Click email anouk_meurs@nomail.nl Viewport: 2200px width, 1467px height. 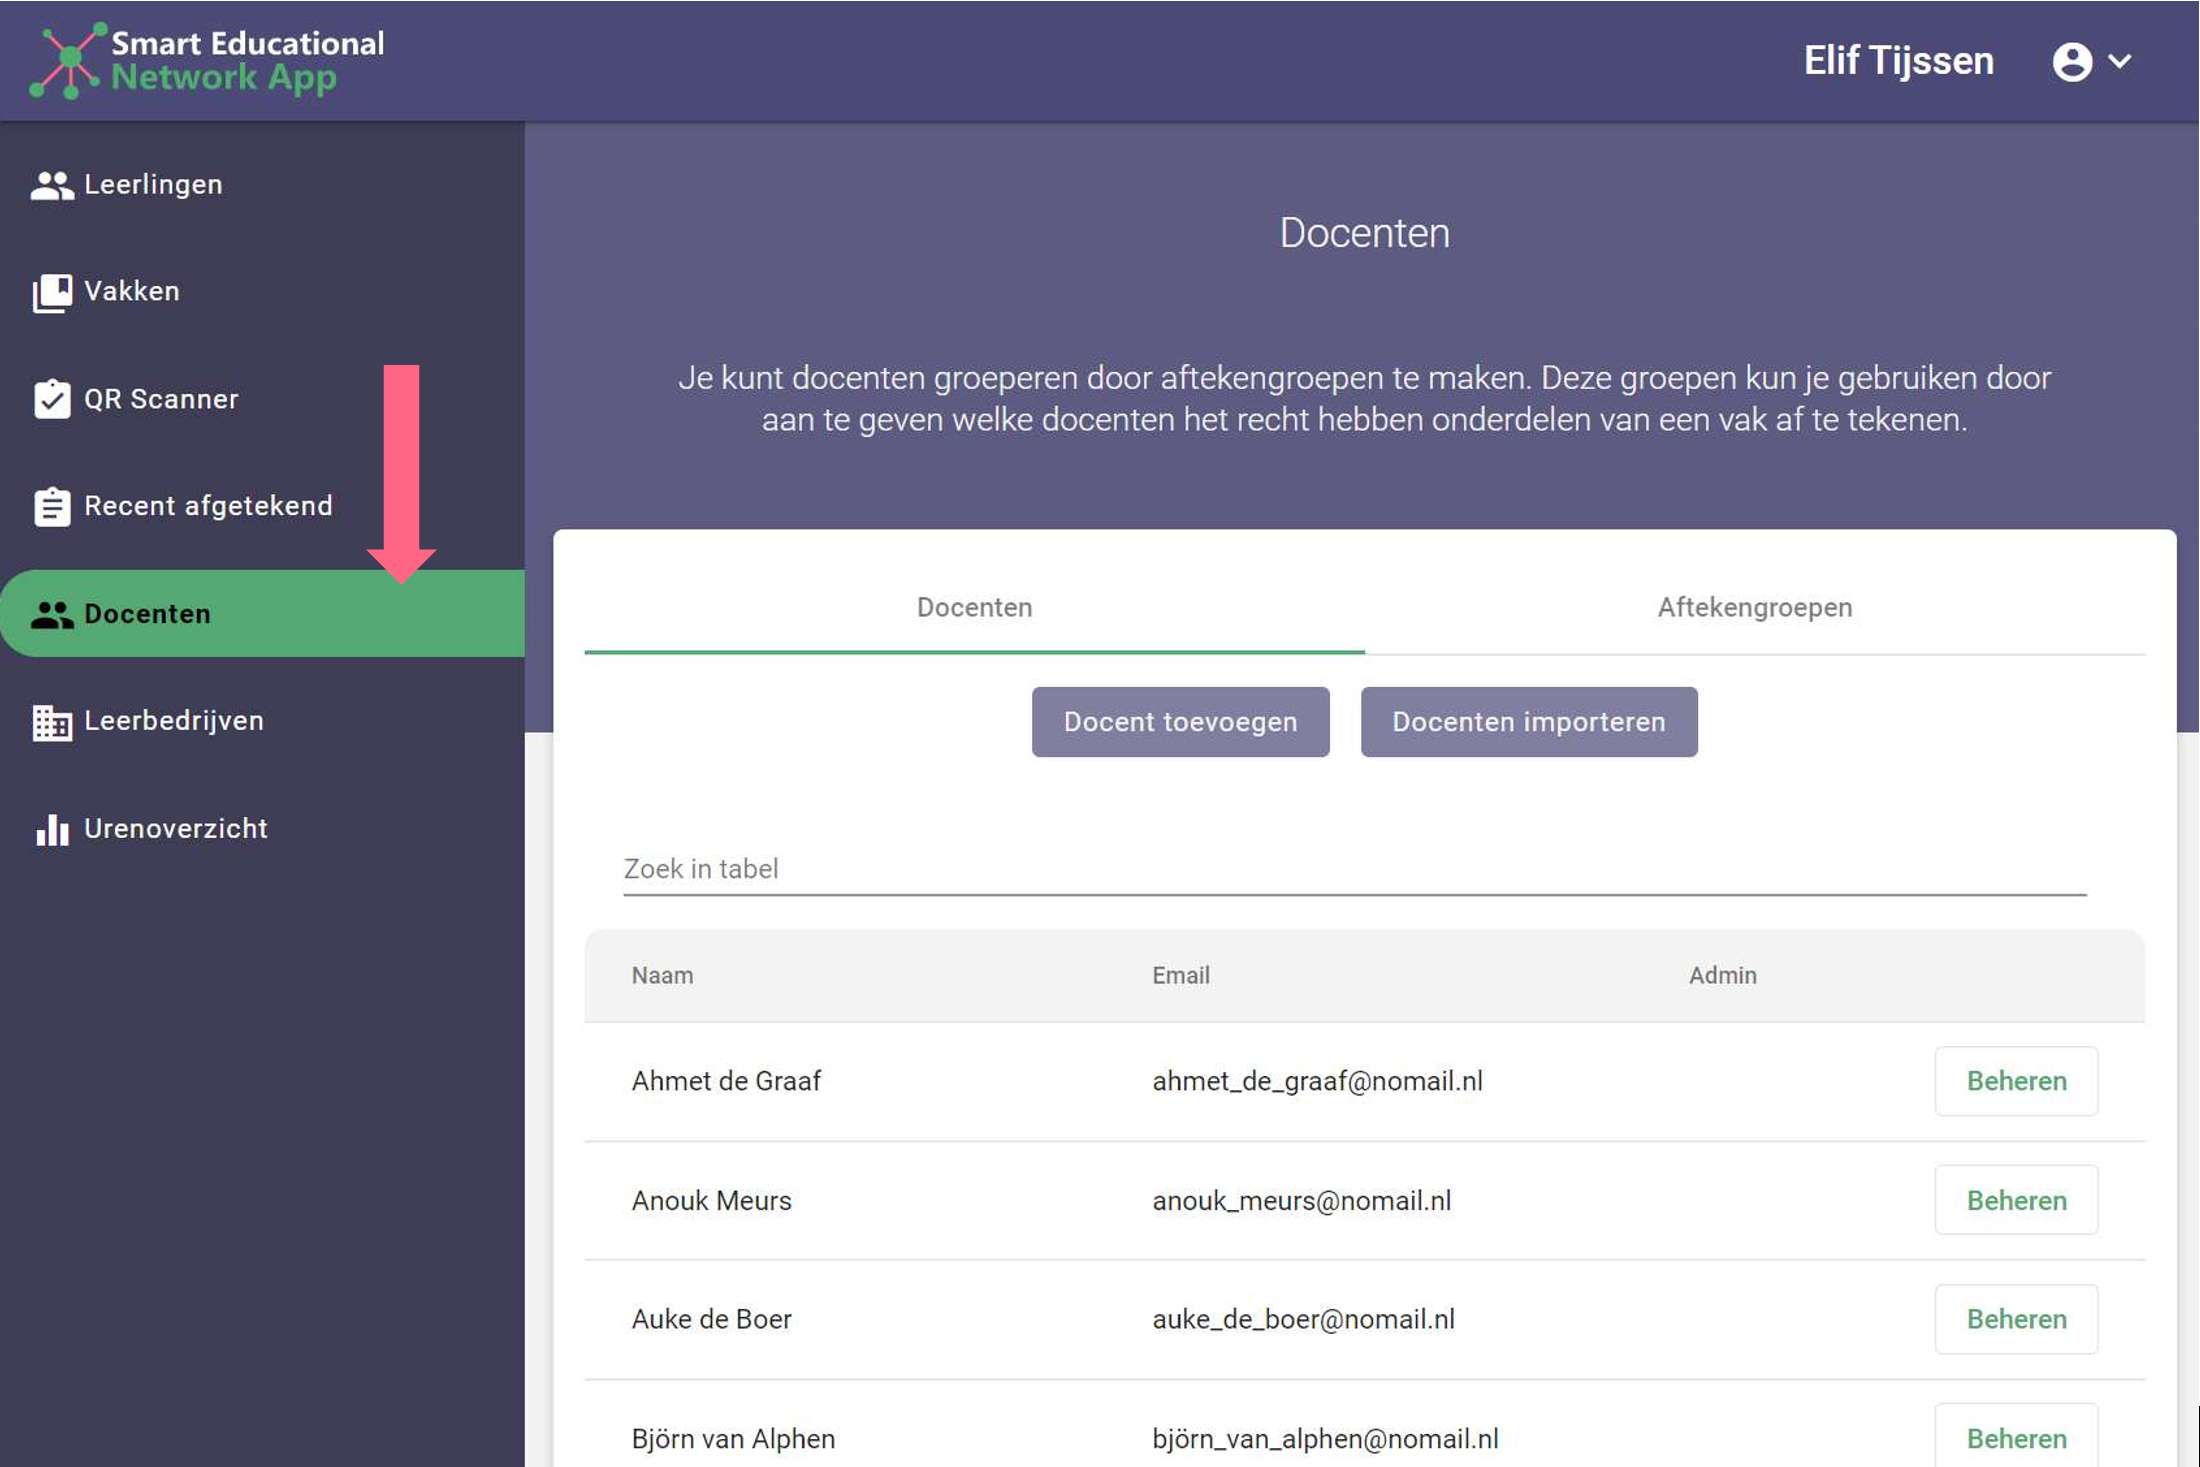click(x=1301, y=1200)
